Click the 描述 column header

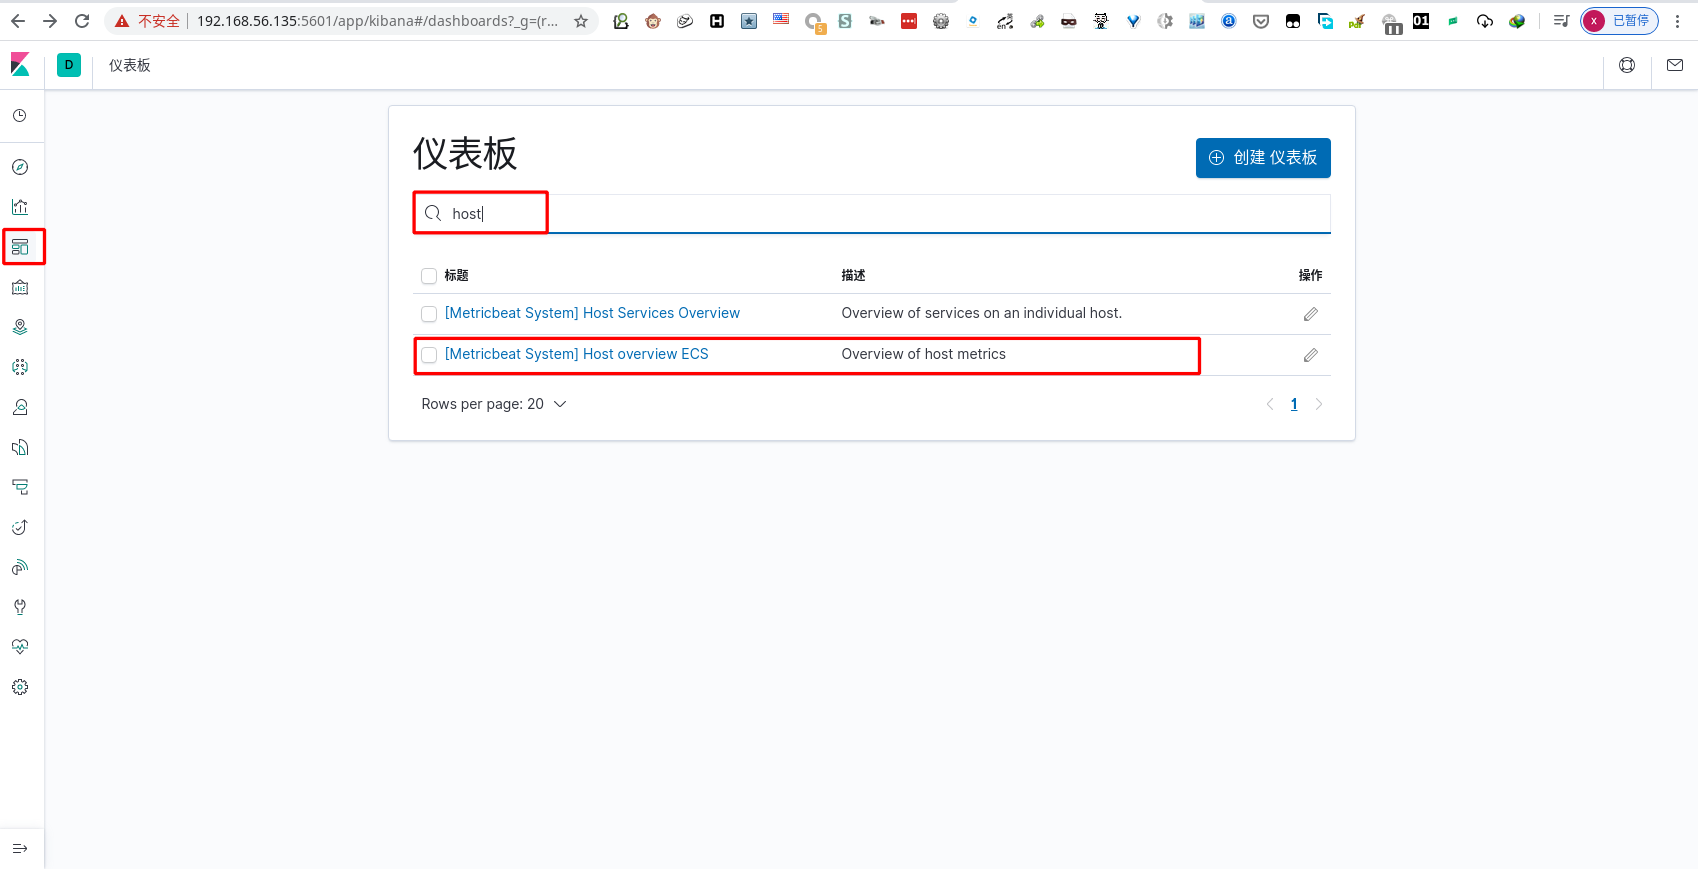click(x=854, y=275)
